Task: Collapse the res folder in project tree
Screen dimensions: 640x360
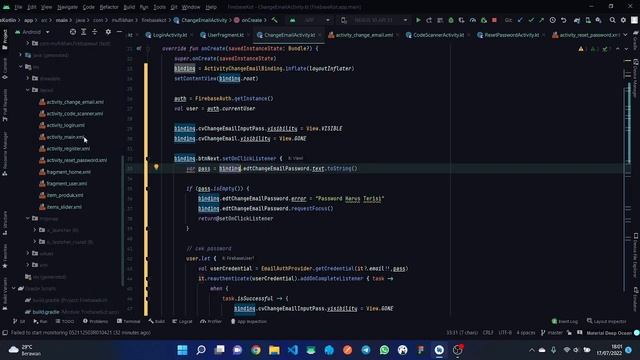Action: (x=20, y=67)
